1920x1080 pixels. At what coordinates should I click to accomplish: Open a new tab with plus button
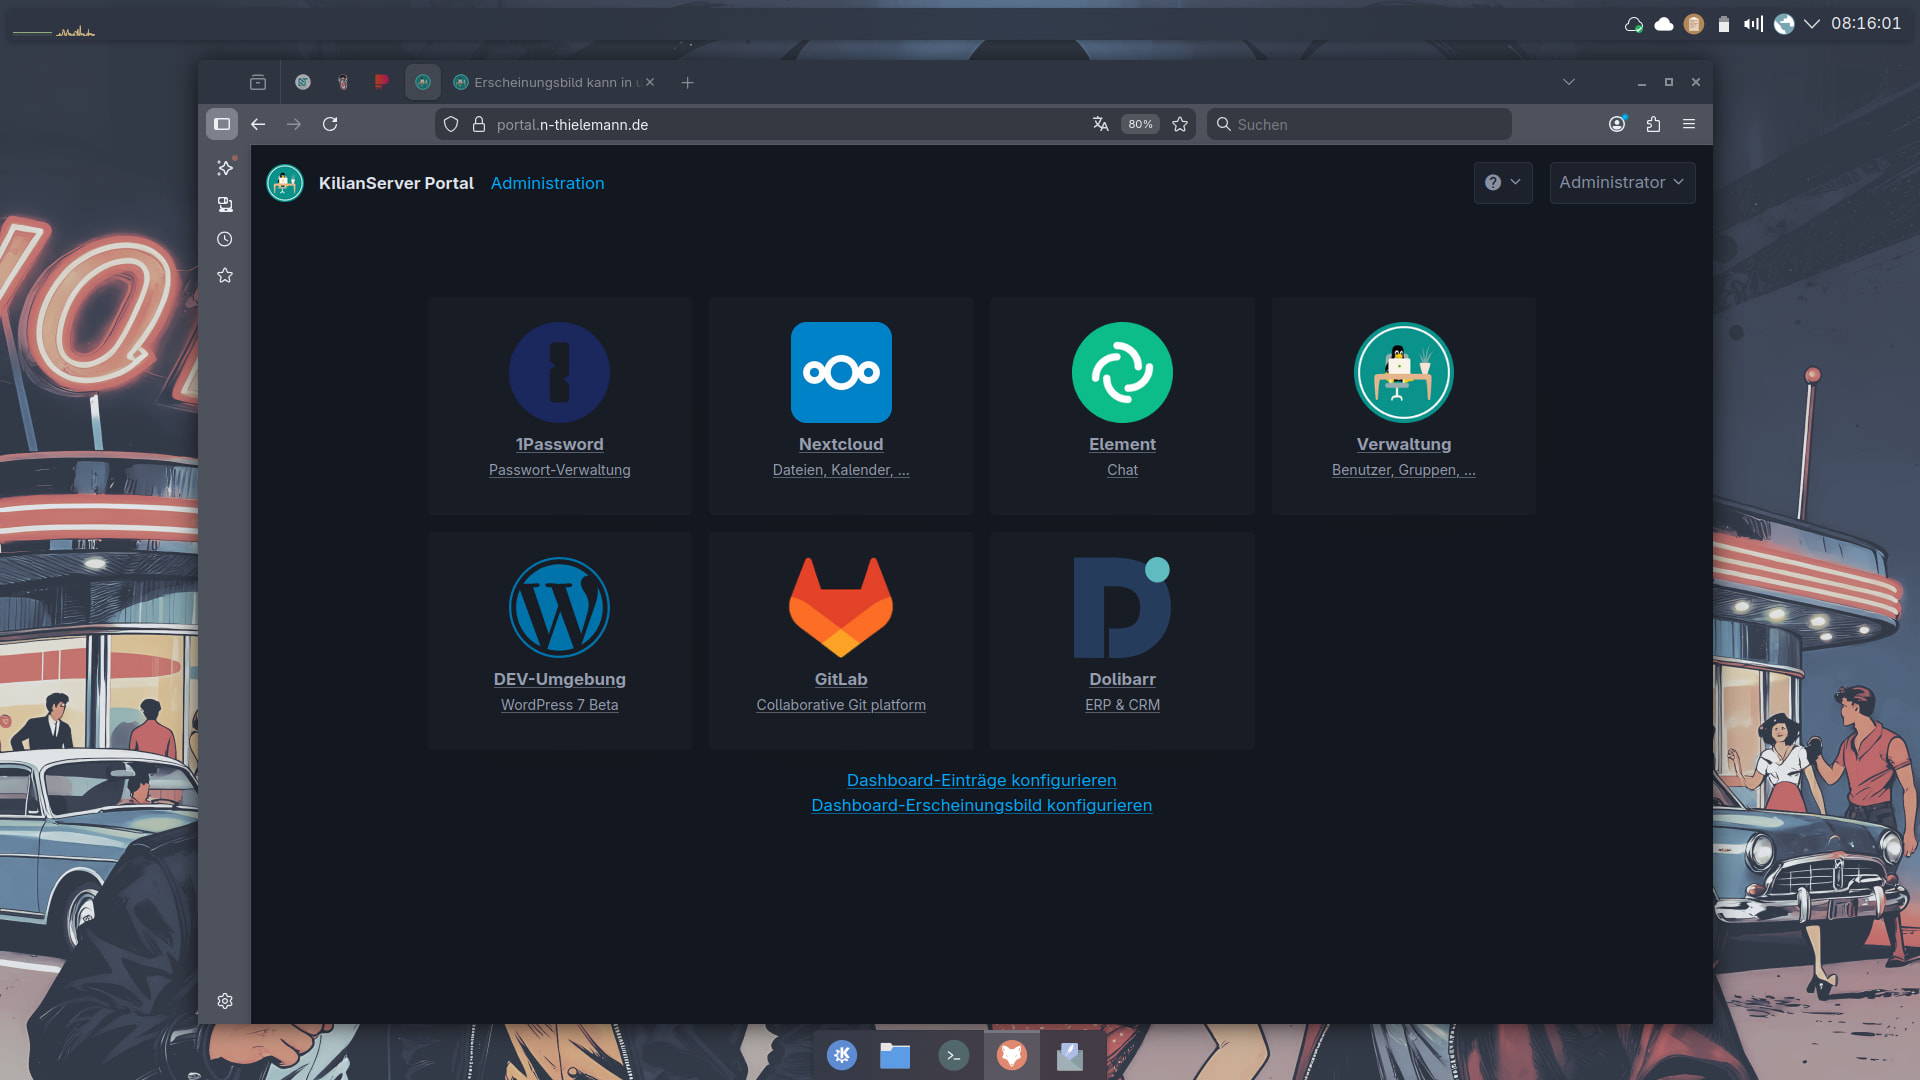(x=687, y=82)
